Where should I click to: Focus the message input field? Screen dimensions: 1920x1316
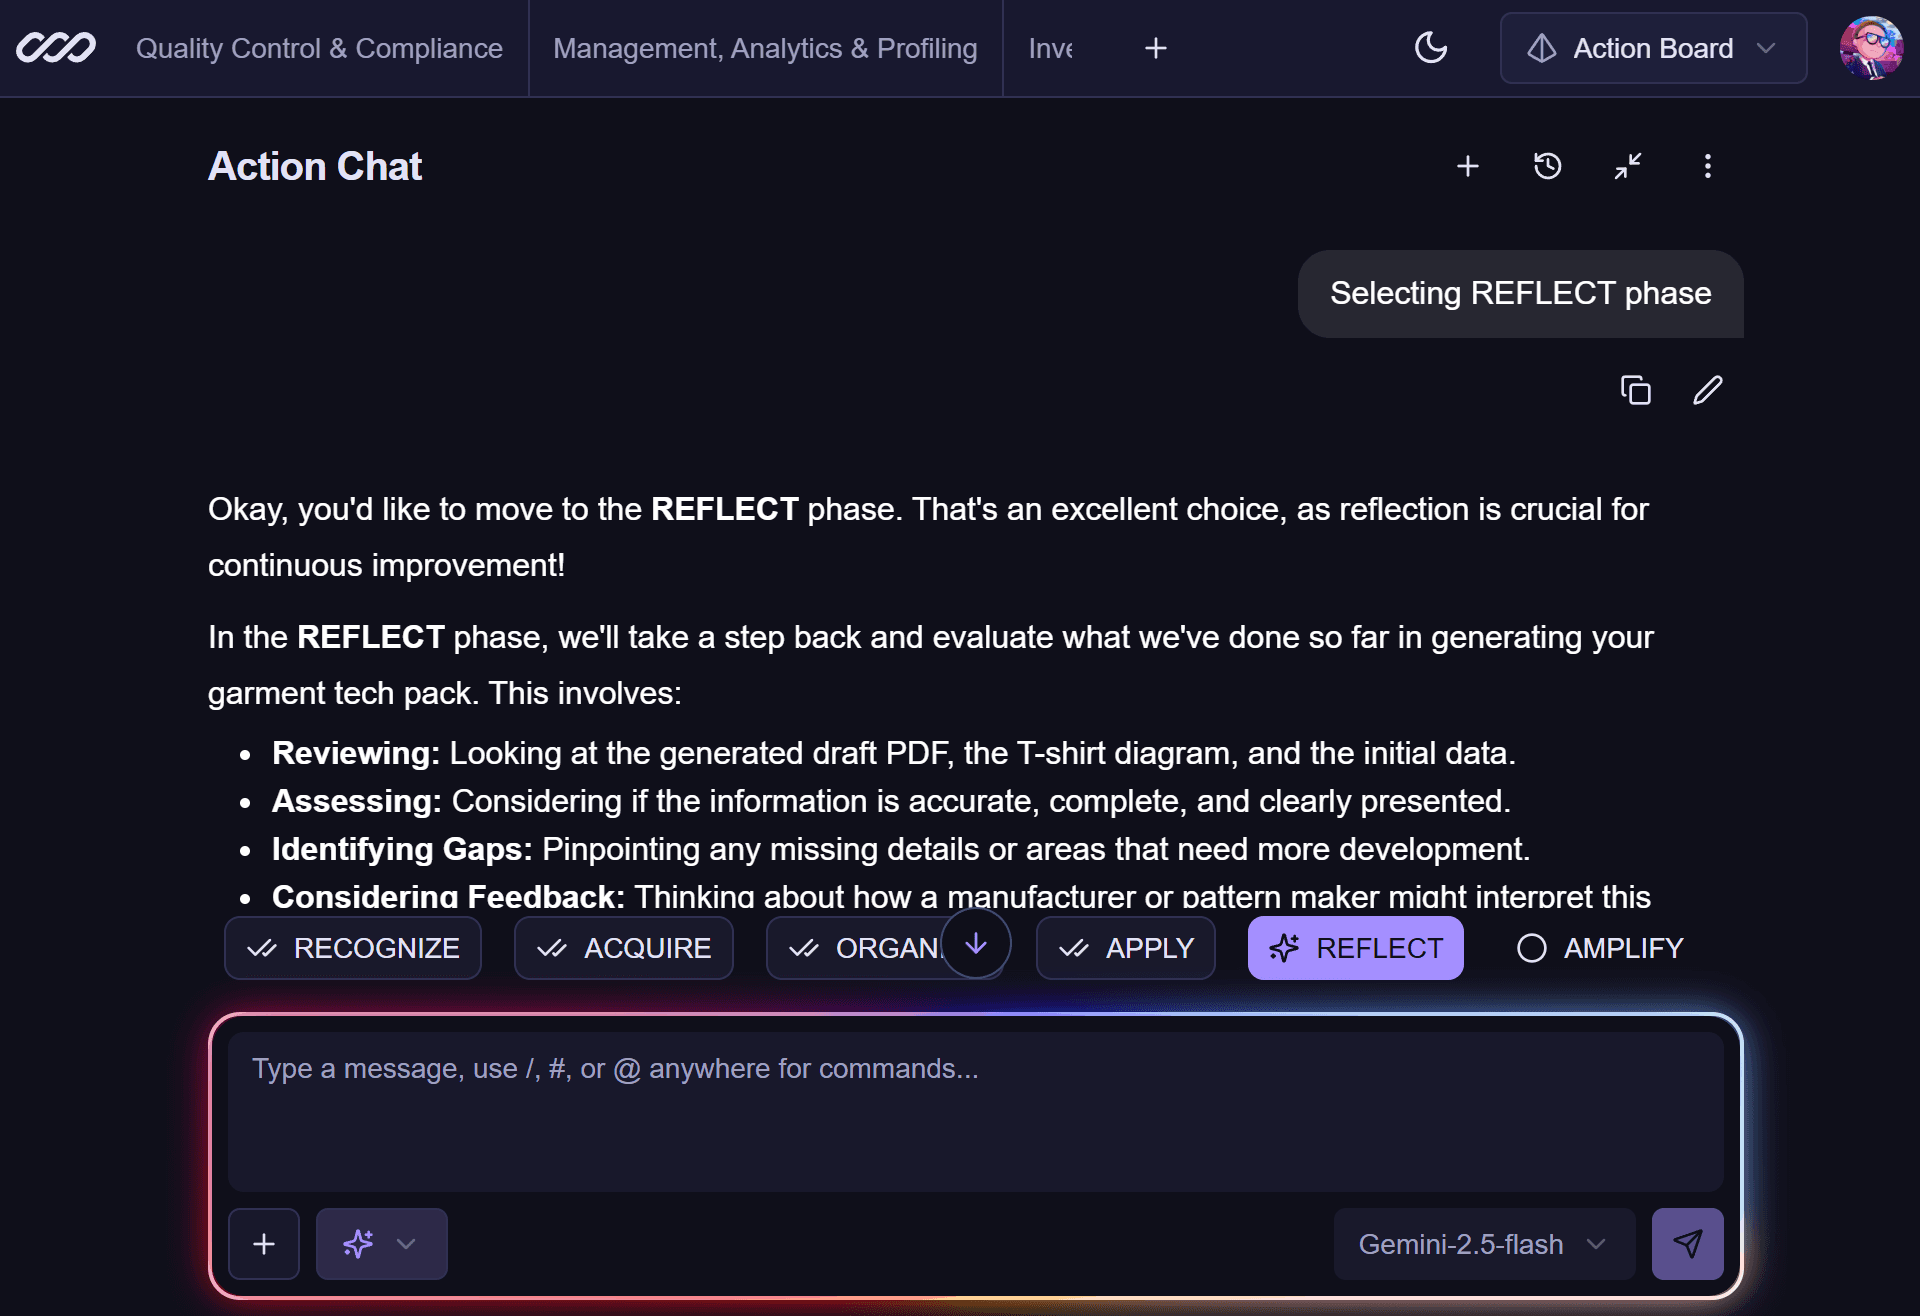point(975,1110)
